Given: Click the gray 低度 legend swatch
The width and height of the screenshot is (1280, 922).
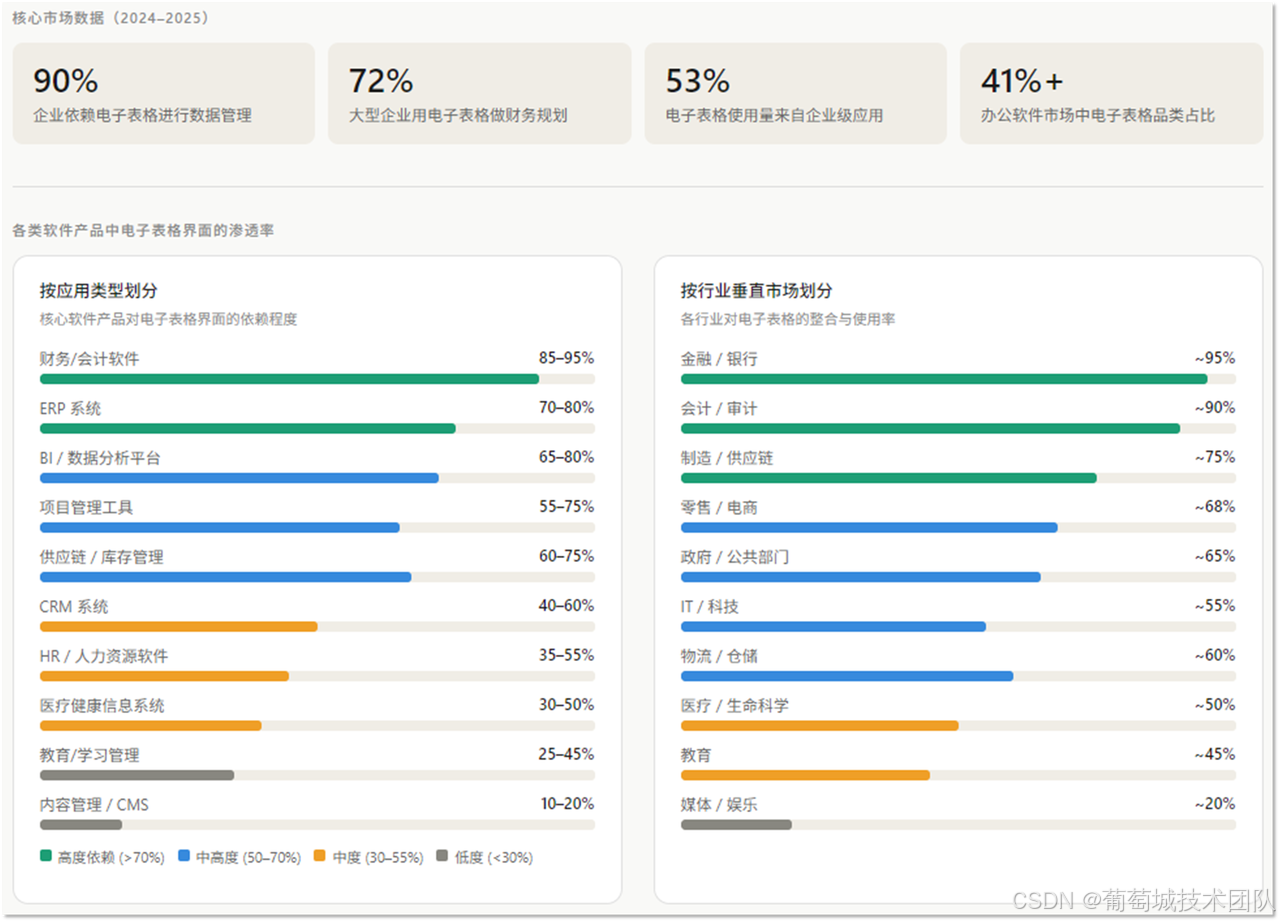Looking at the screenshot, I should click(x=442, y=856).
